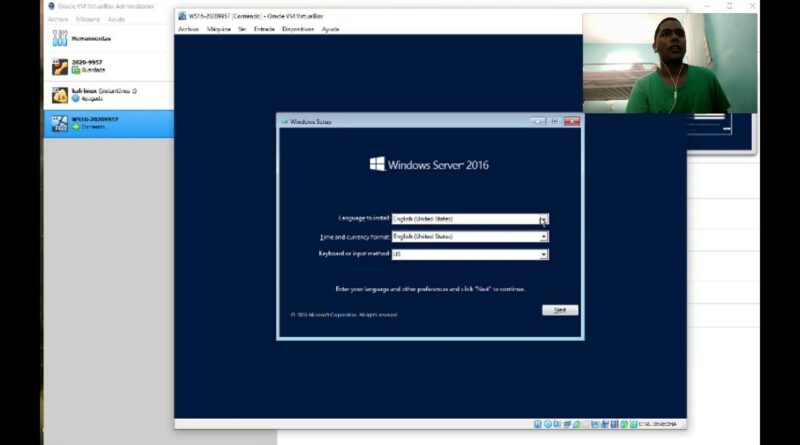Open Entrada menu in VM window
The height and width of the screenshot is (445, 800).
point(264,29)
